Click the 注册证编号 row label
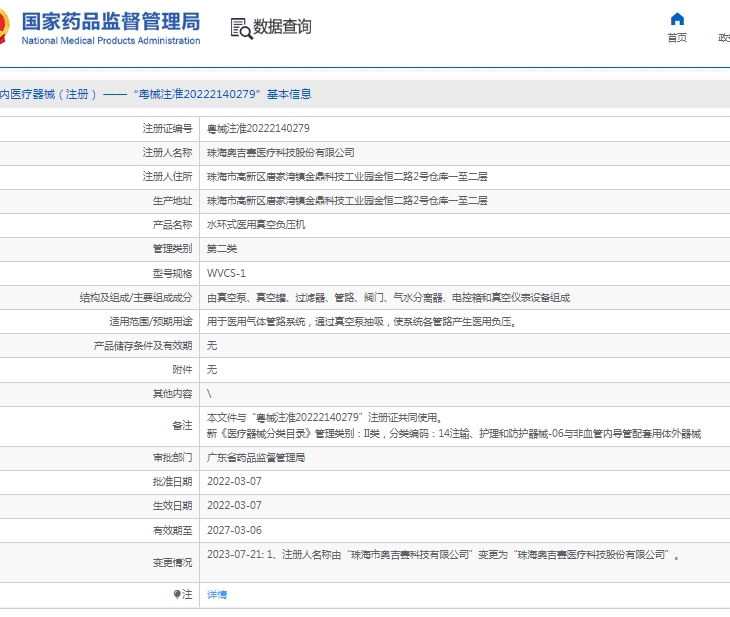730x617 pixels. [168, 129]
